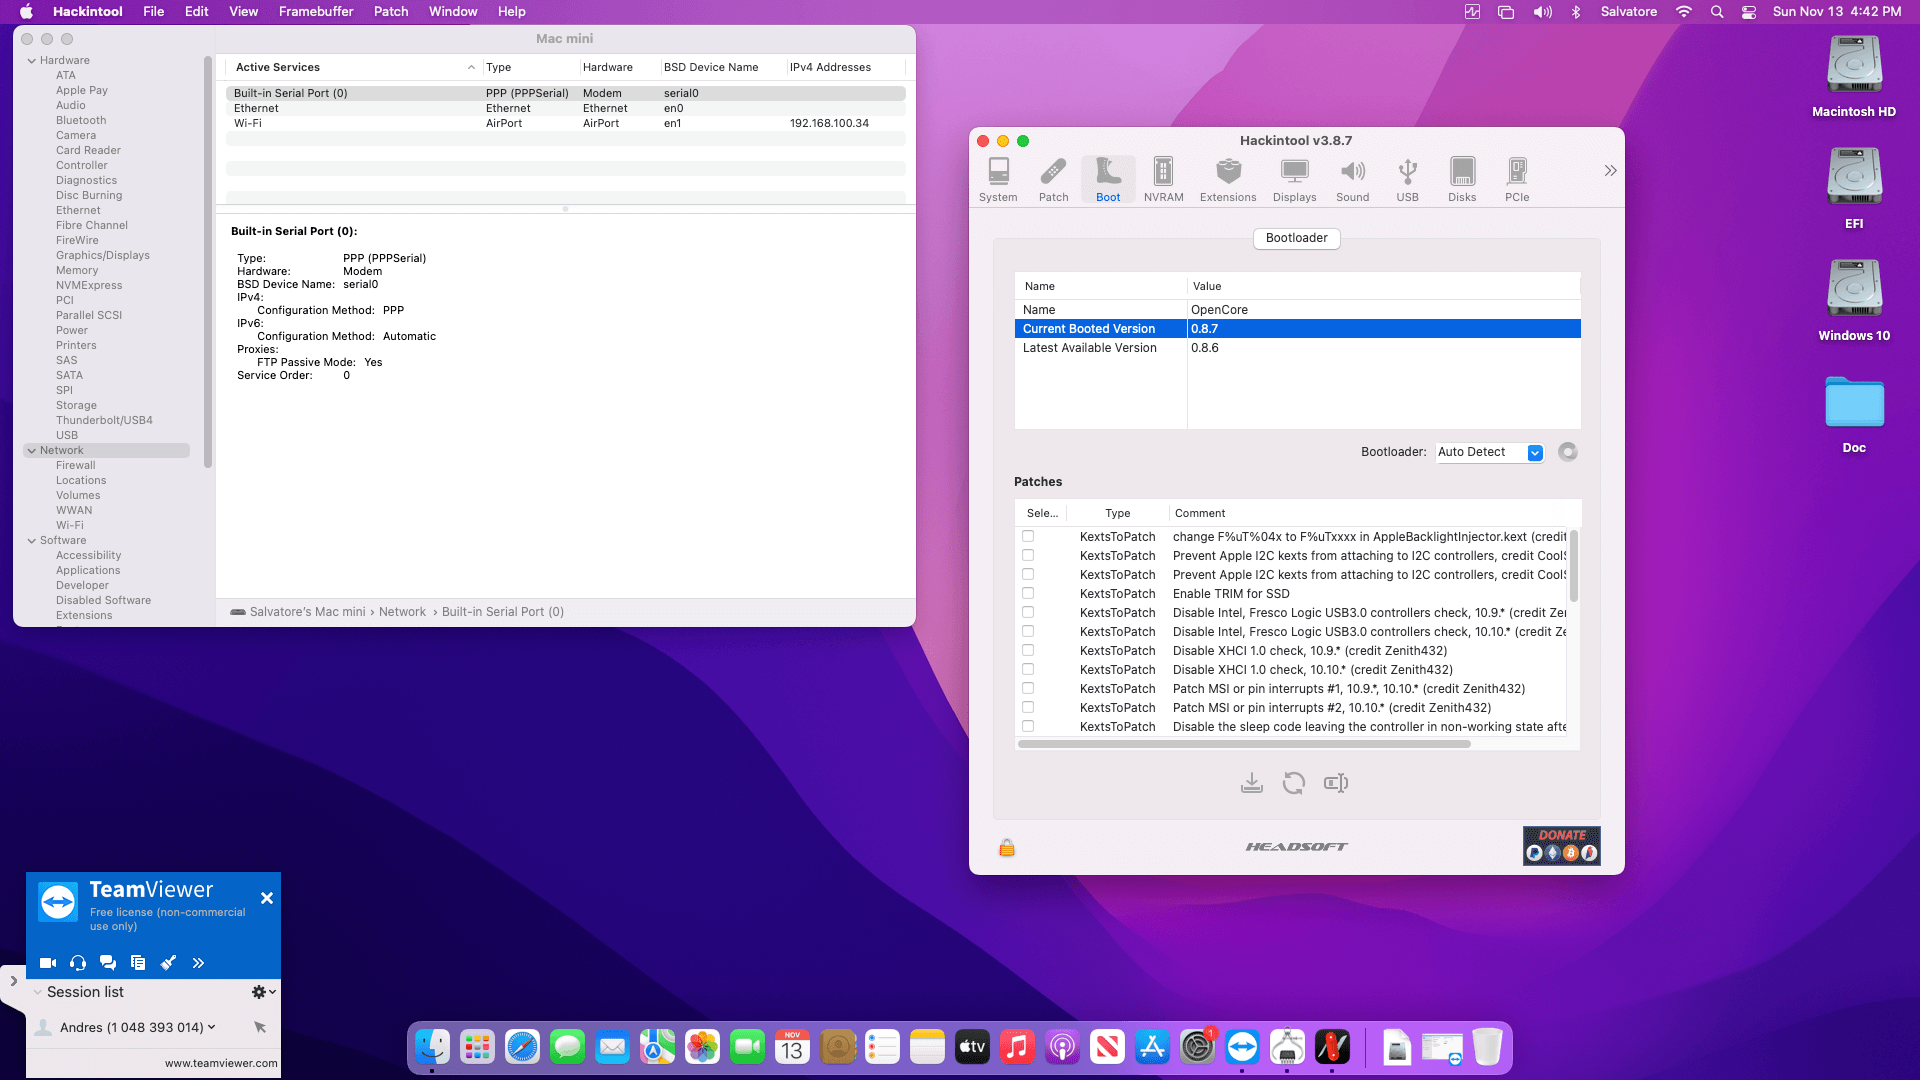Open the Bootloader Auto Detect dropdown
This screenshot has height=1080, width=1920.
1490,452
